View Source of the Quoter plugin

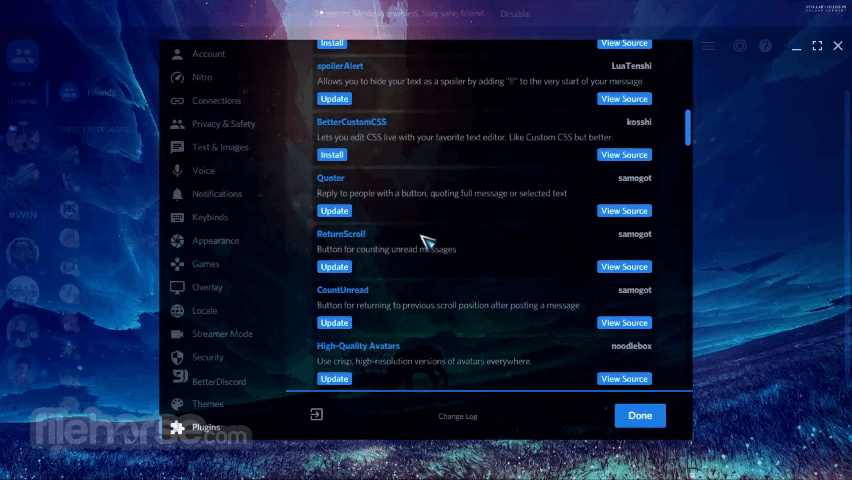point(624,211)
